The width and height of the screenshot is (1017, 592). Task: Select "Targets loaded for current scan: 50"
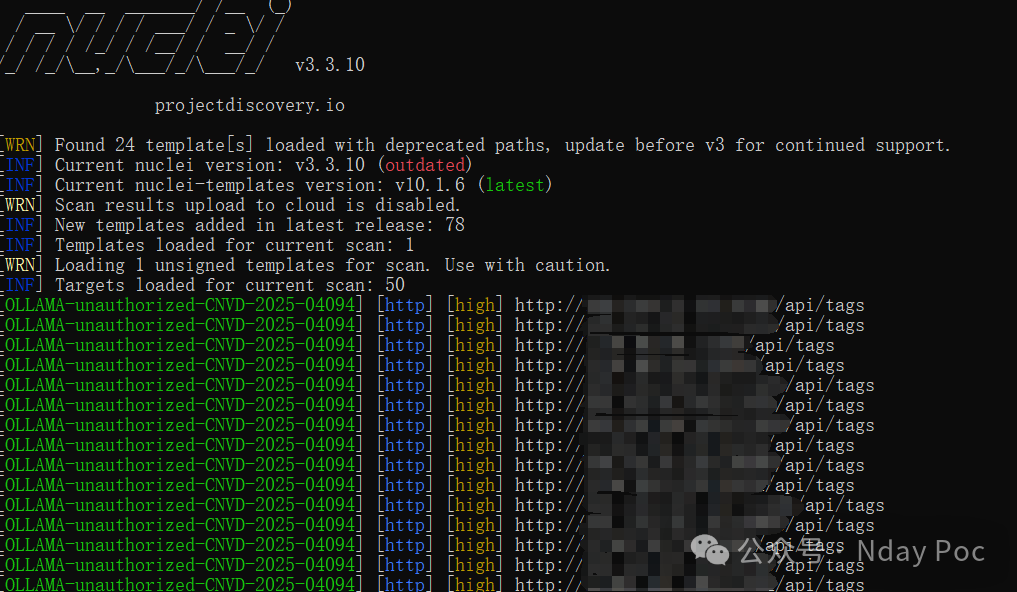coord(230,286)
